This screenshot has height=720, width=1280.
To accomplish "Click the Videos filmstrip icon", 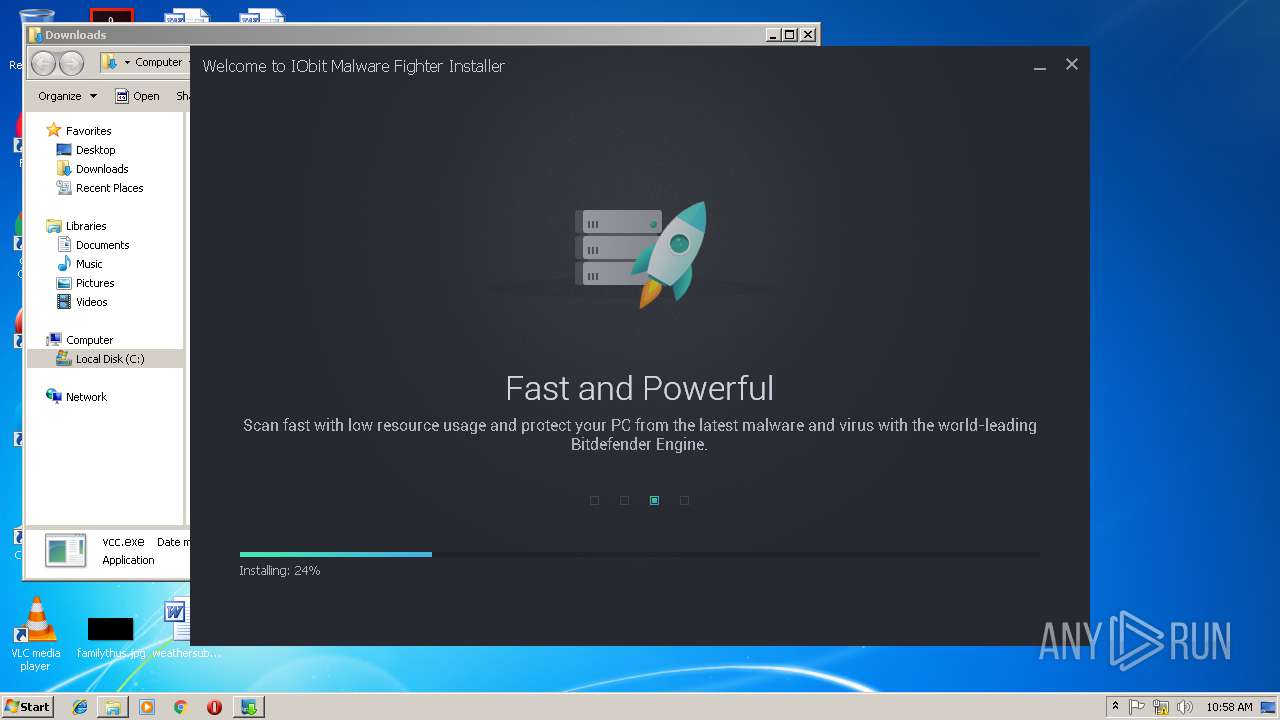I will click(x=64, y=301).
